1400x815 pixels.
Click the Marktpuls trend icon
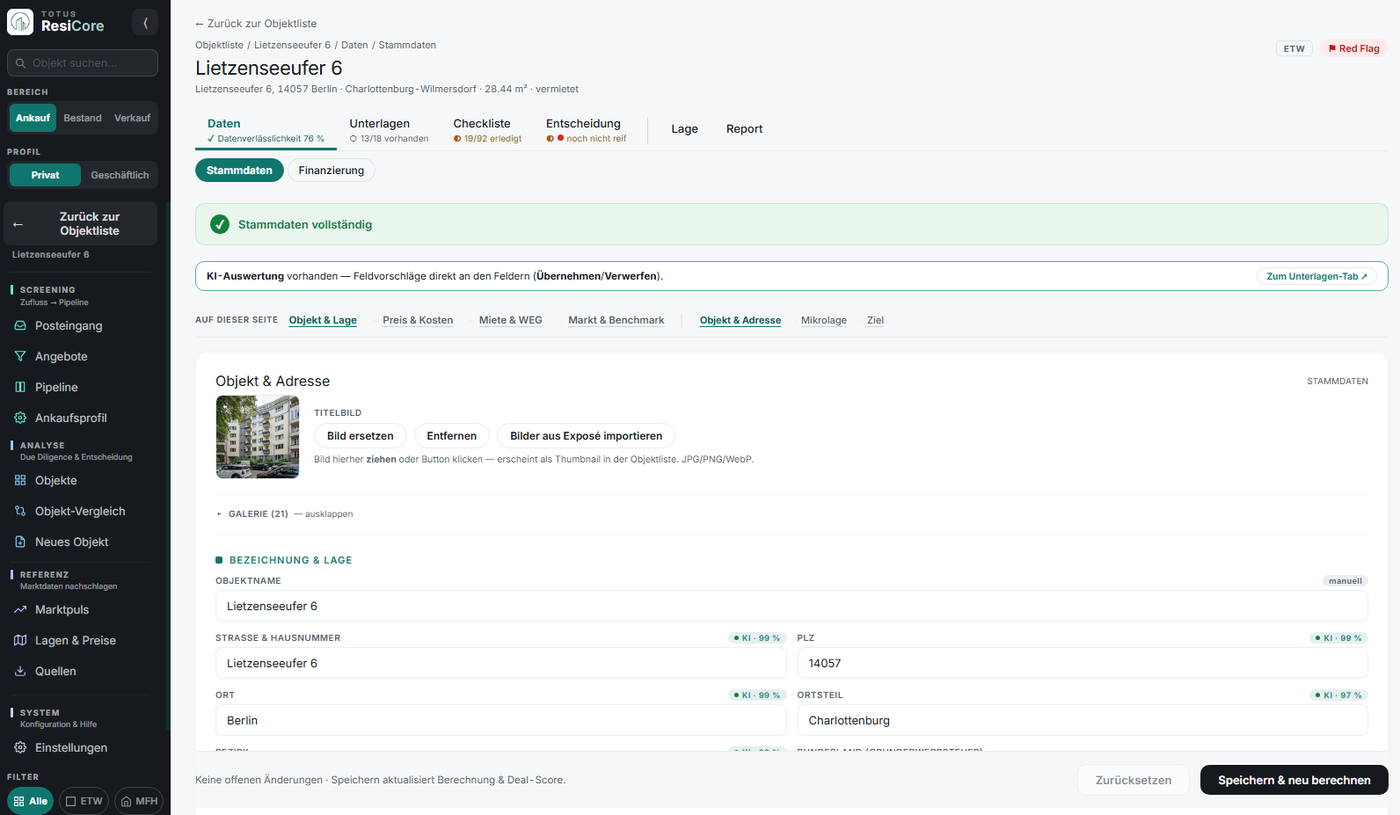(20, 610)
